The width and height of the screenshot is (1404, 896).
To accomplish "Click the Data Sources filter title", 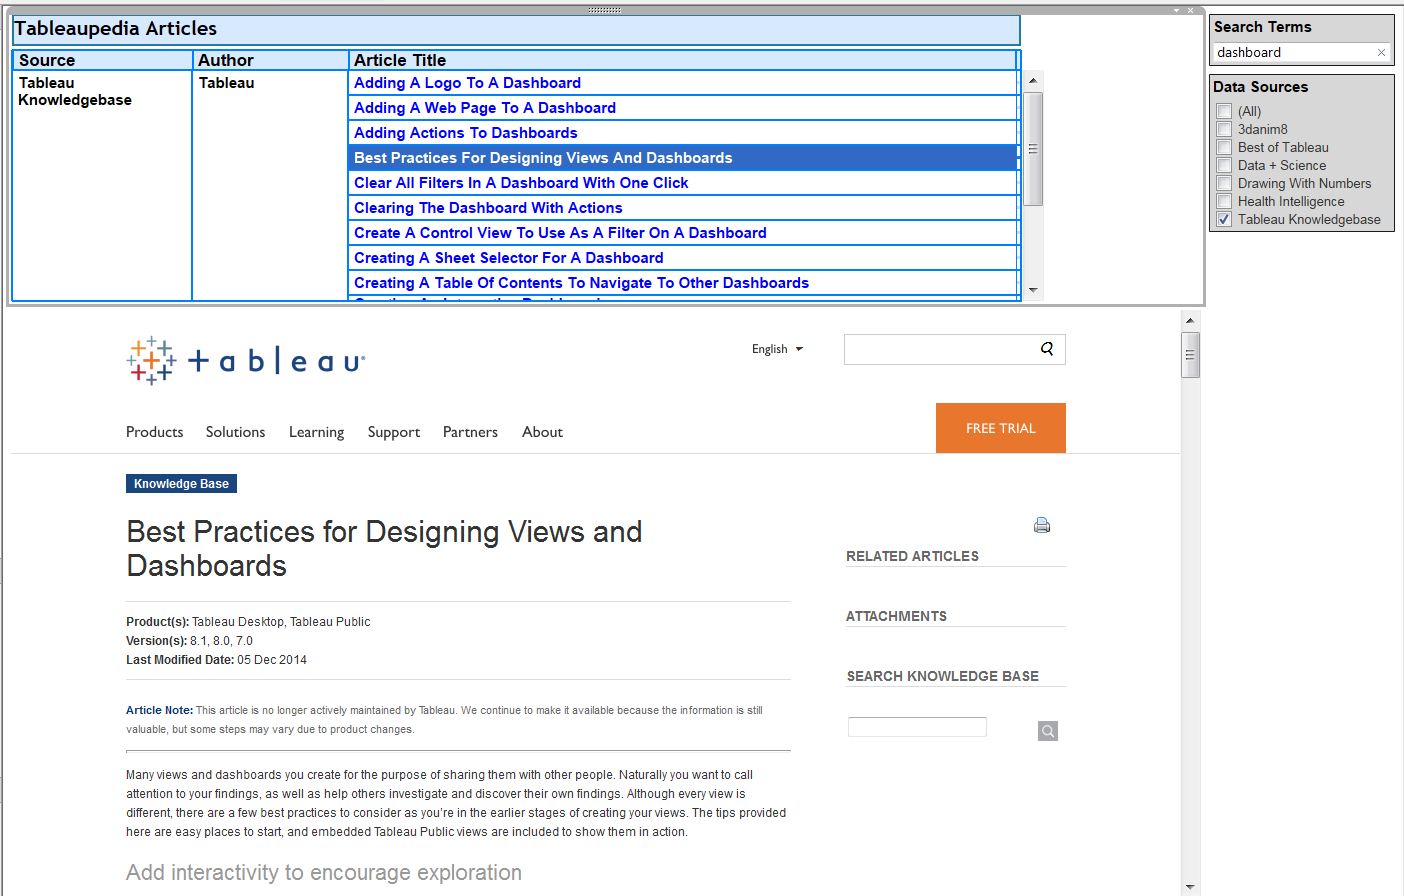I will (x=1261, y=87).
